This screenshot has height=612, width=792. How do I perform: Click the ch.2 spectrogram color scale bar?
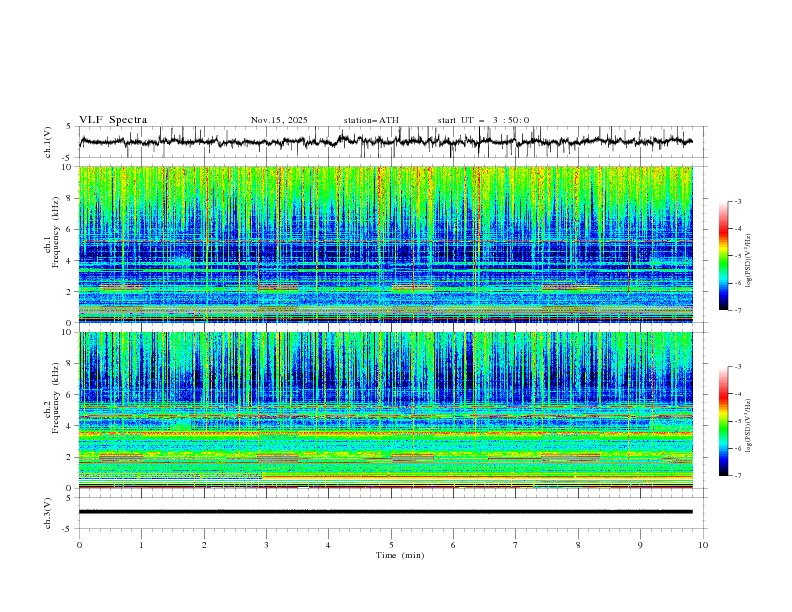723,421
